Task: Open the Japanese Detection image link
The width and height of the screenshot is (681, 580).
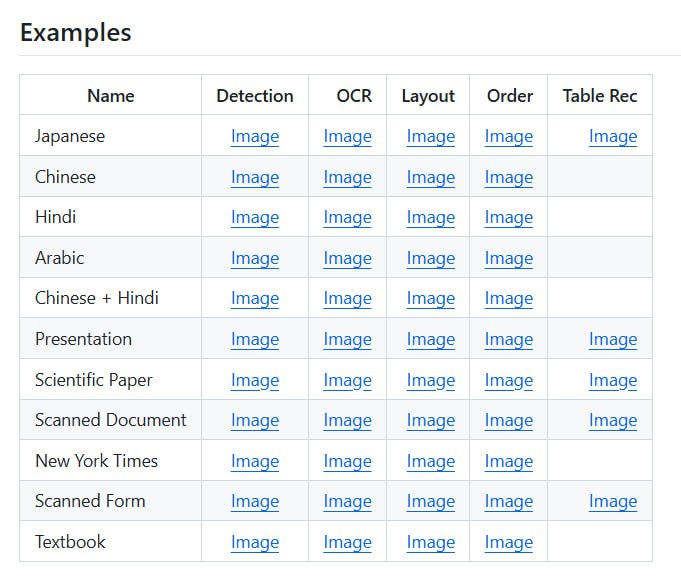Action: click(x=254, y=136)
